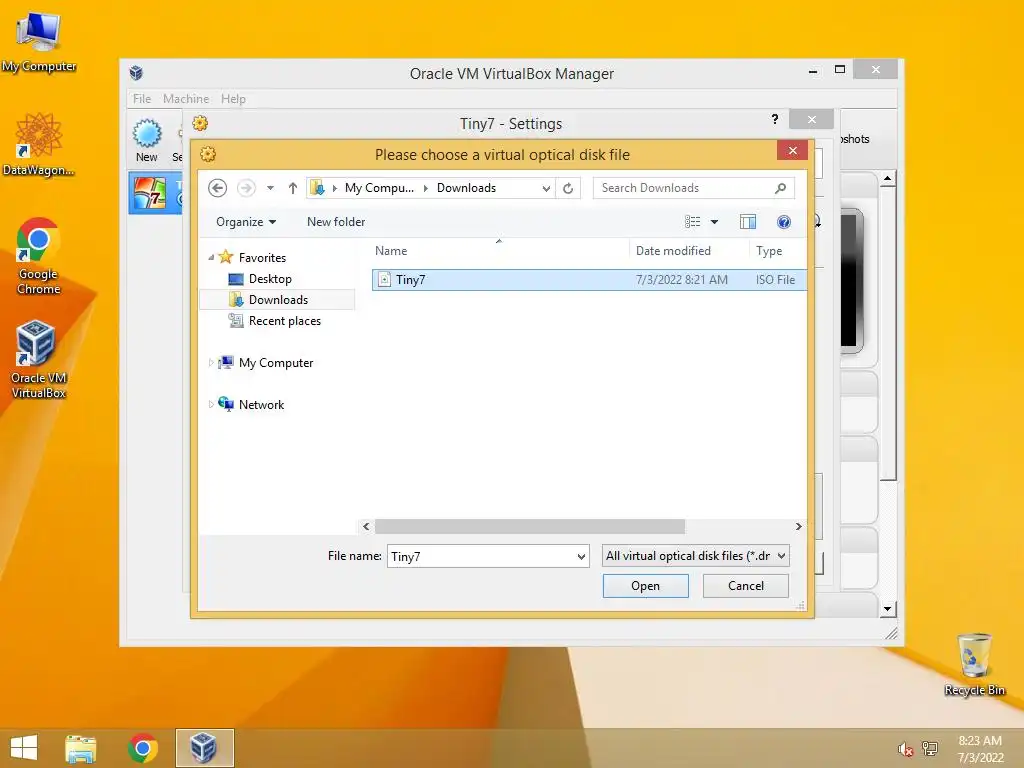Click the muted volume tray icon

point(905,749)
